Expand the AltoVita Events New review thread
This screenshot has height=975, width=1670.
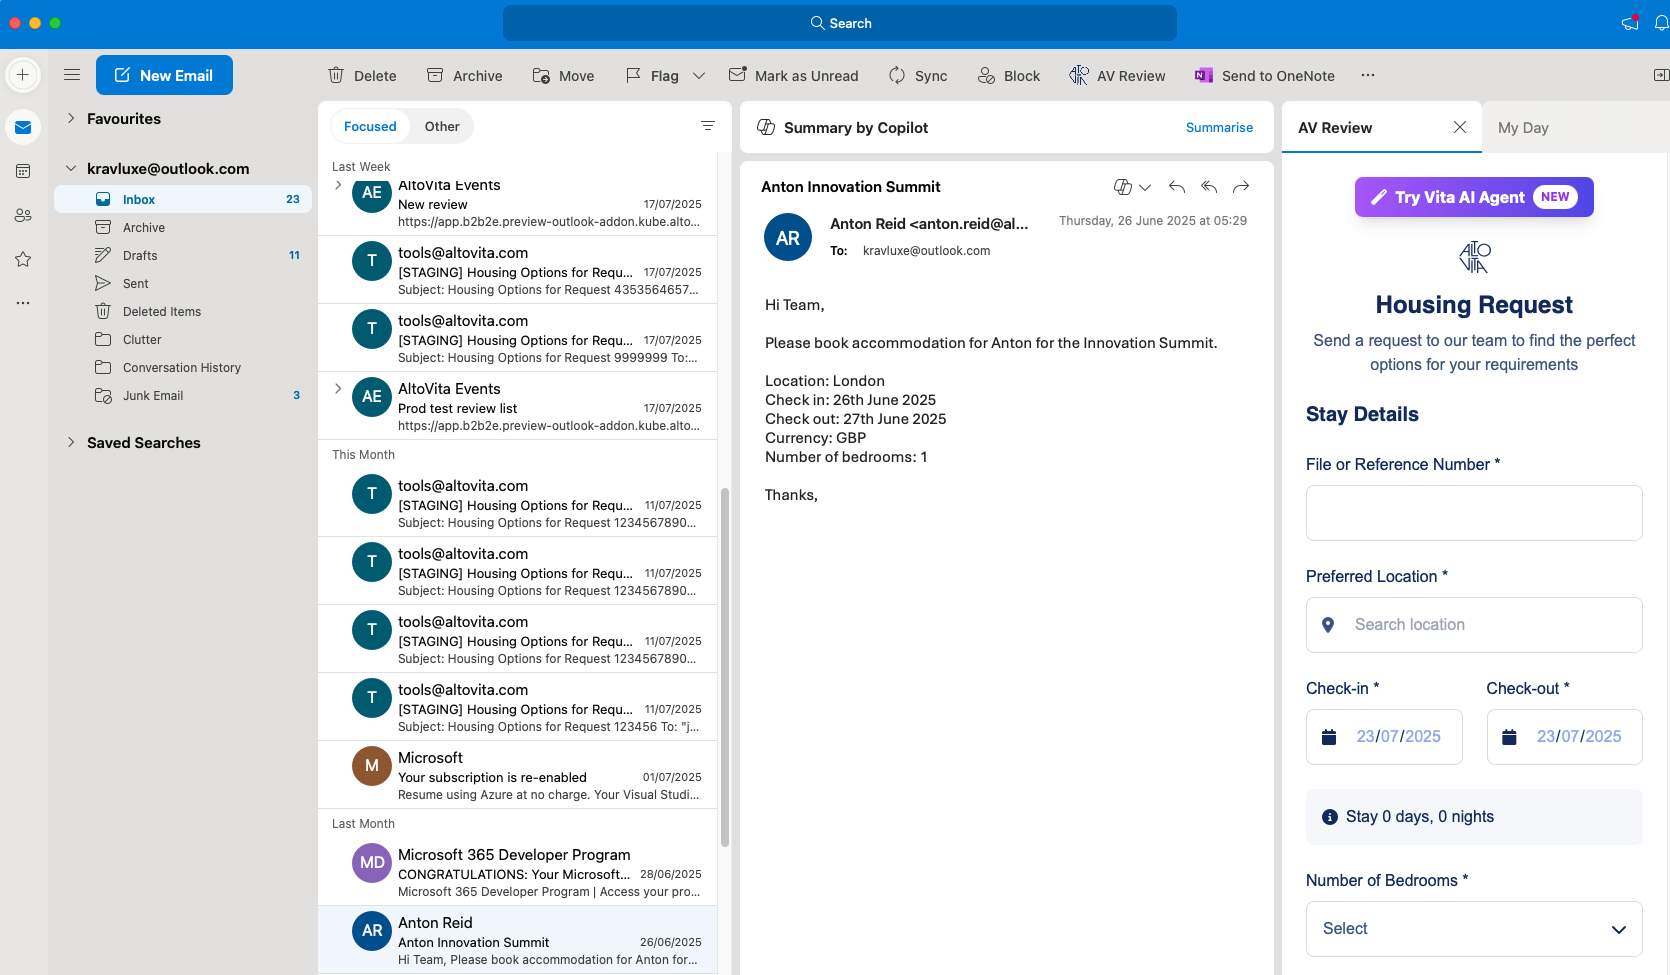pyautogui.click(x=338, y=185)
